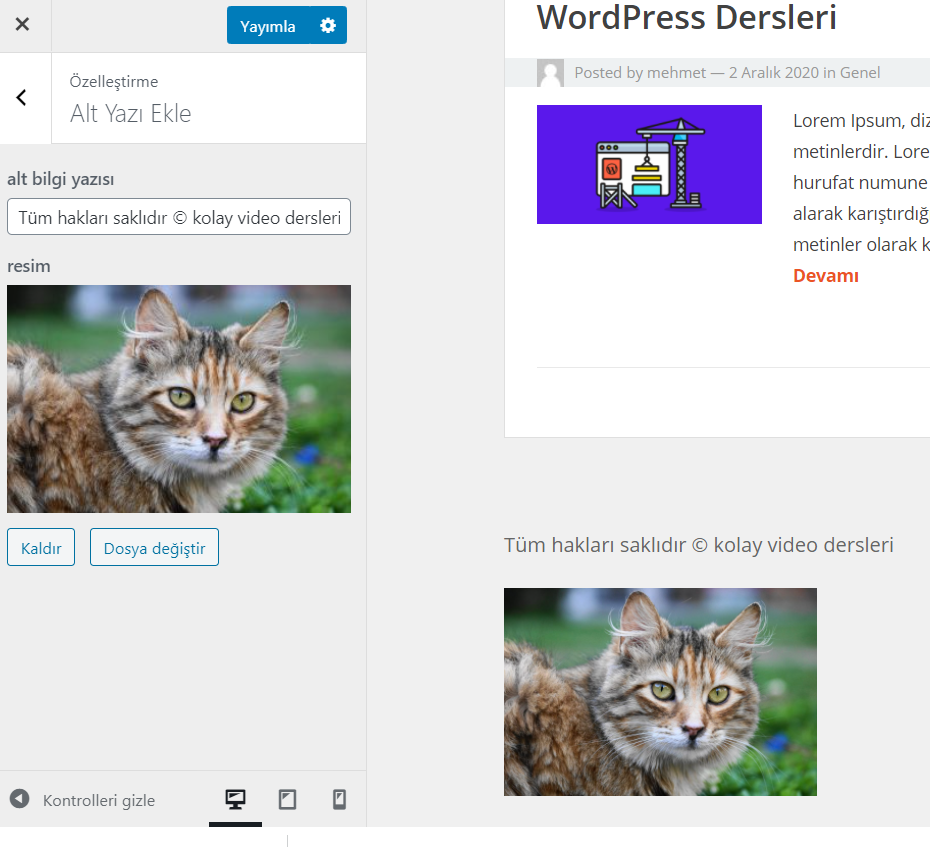Select the cat image in resim control
The height and width of the screenshot is (847, 930).
179,399
